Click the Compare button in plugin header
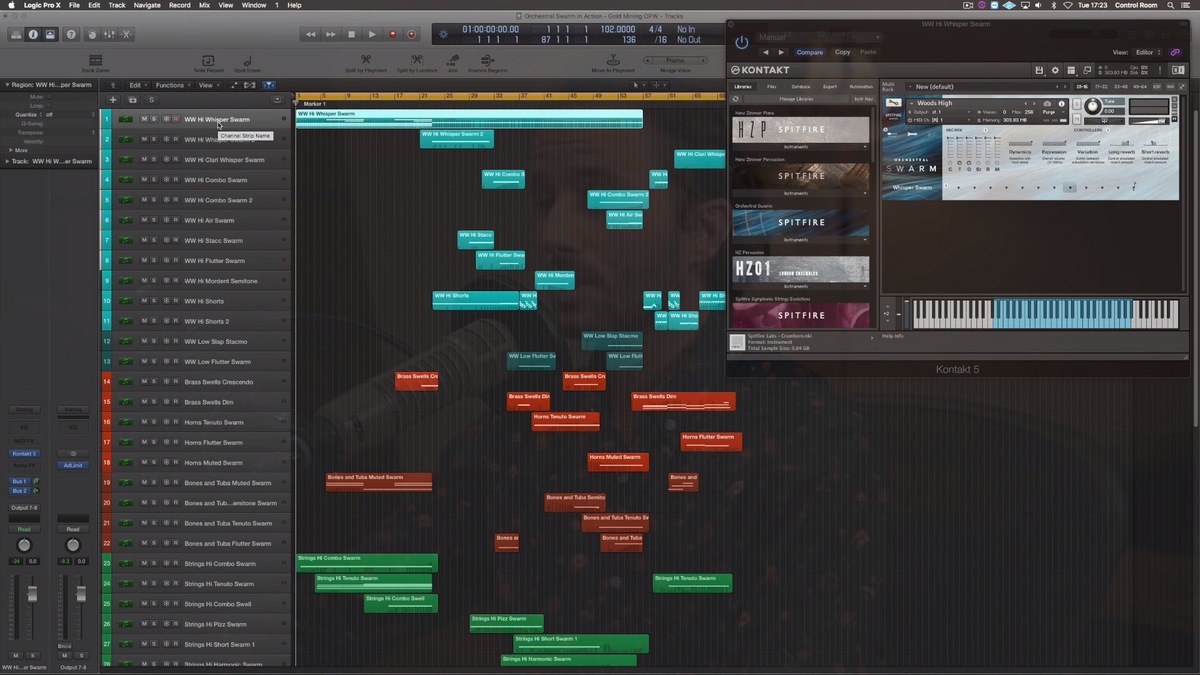The height and width of the screenshot is (675, 1200). pyautogui.click(x=810, y=52)
